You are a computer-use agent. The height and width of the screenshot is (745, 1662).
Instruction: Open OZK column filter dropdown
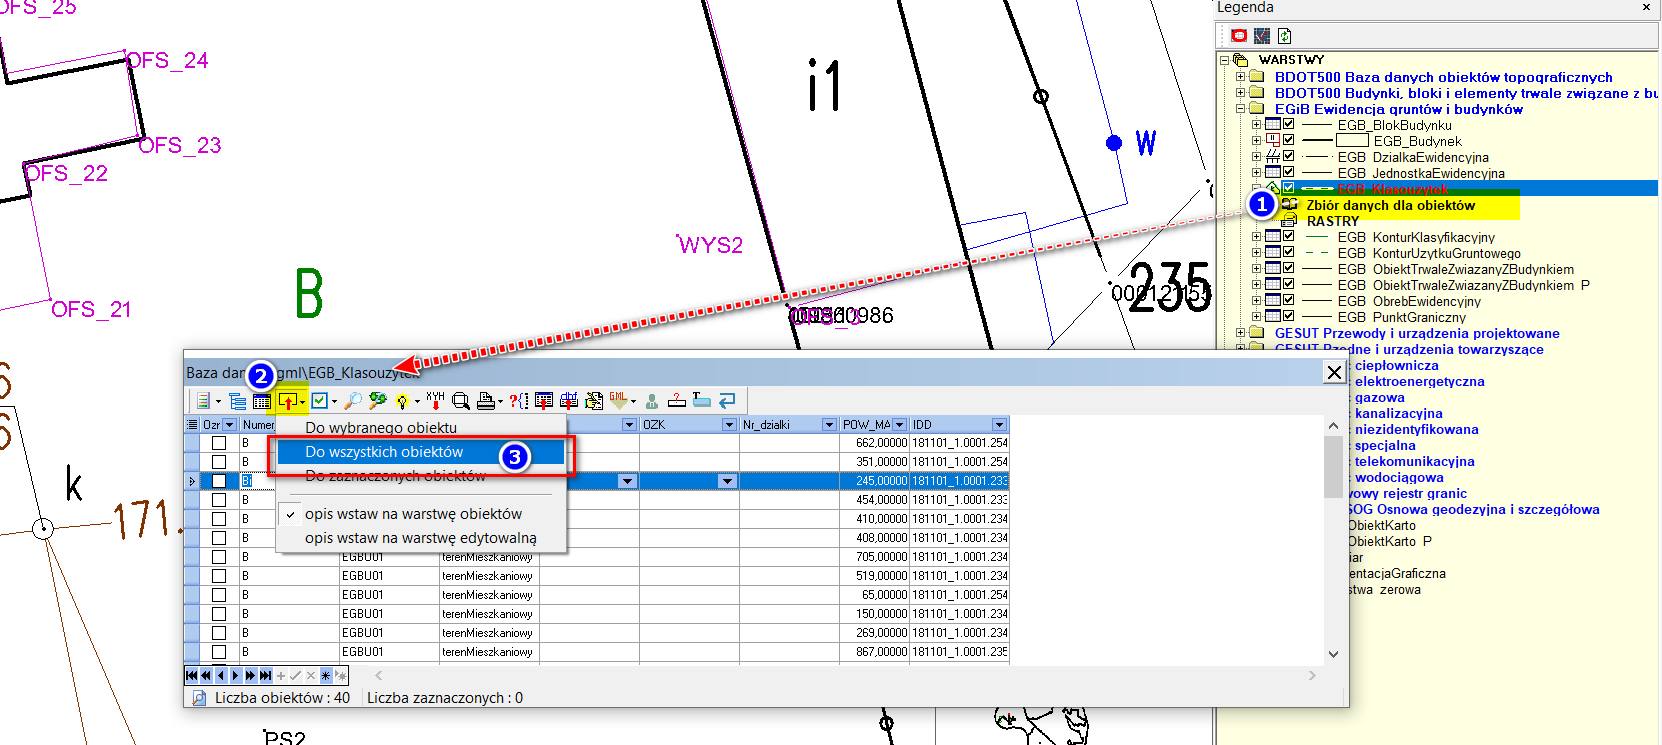tap(729, 425)
